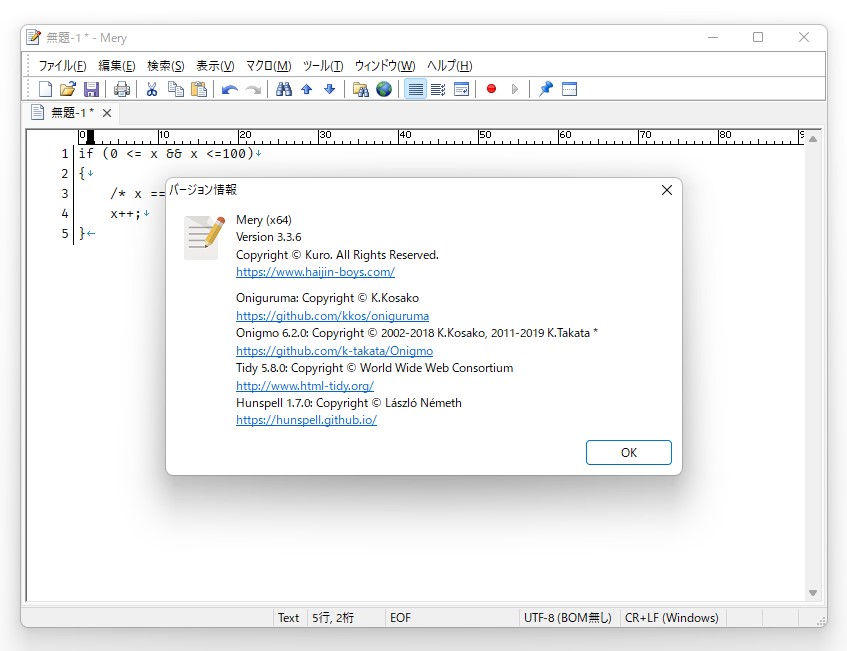
Task: Open the github.com/k-takata/Onigmo link
Action: click(334, 351)
